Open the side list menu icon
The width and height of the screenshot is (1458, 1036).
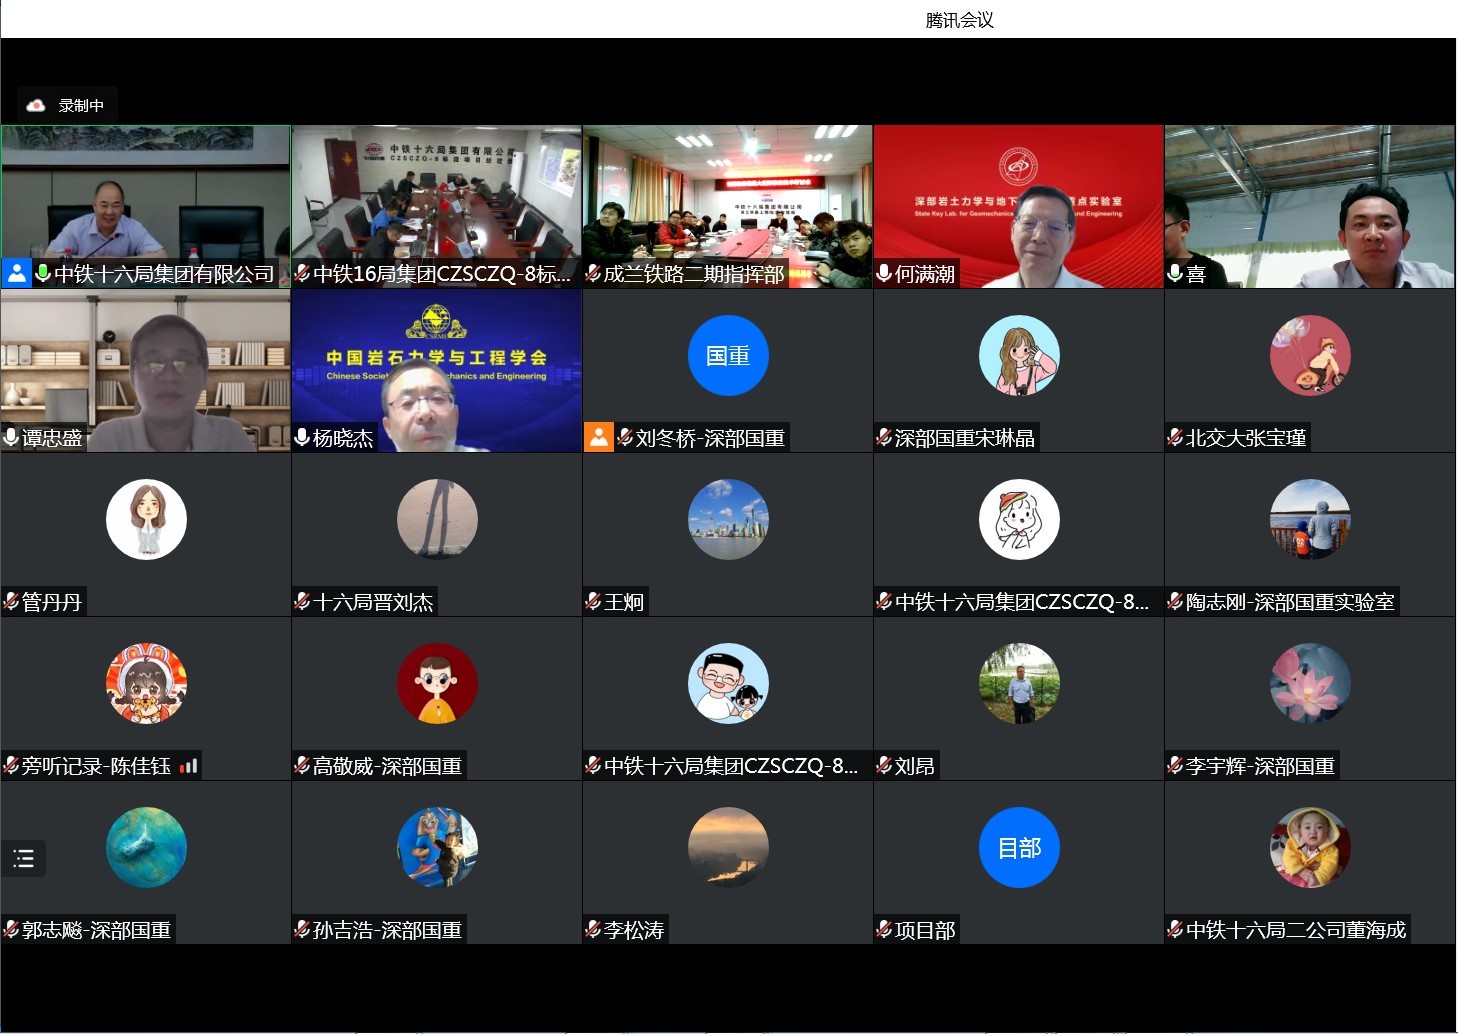[23, 858]
